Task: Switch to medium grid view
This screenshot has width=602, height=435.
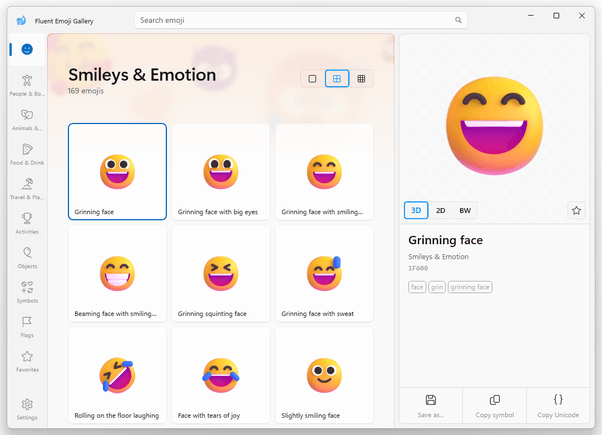Action: click(337, 79)
